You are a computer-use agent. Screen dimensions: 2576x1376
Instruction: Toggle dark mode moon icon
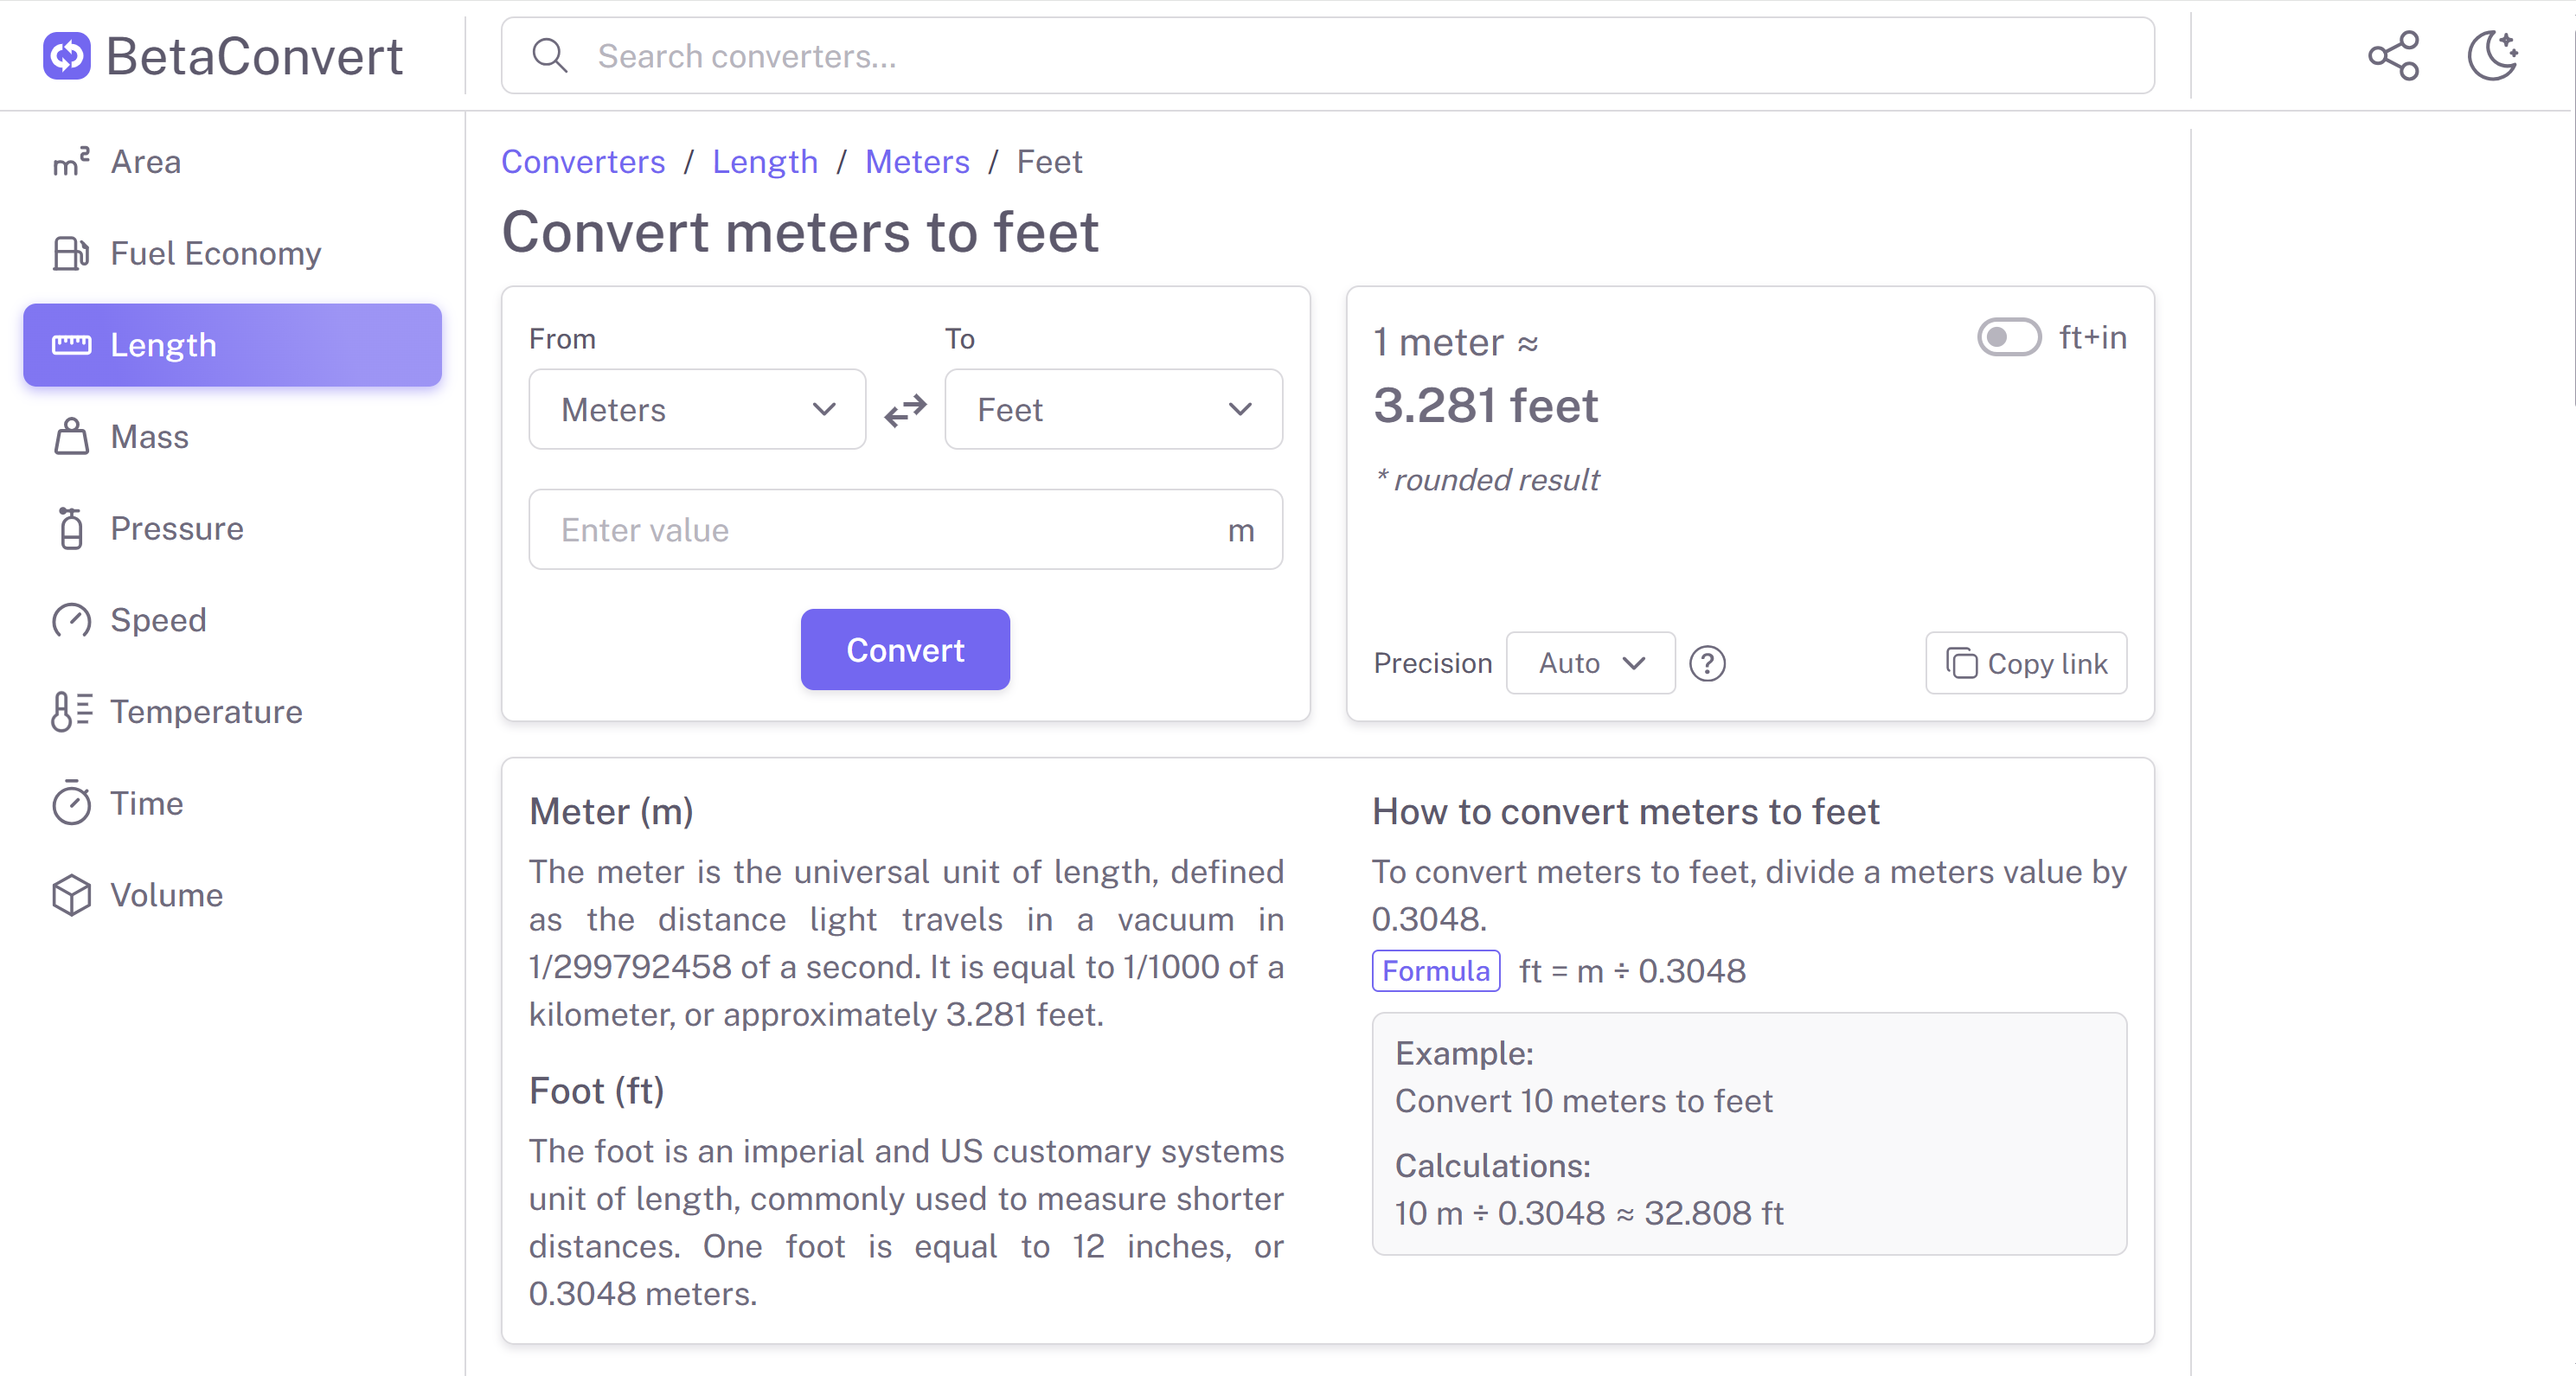(x=2491, y=56)
